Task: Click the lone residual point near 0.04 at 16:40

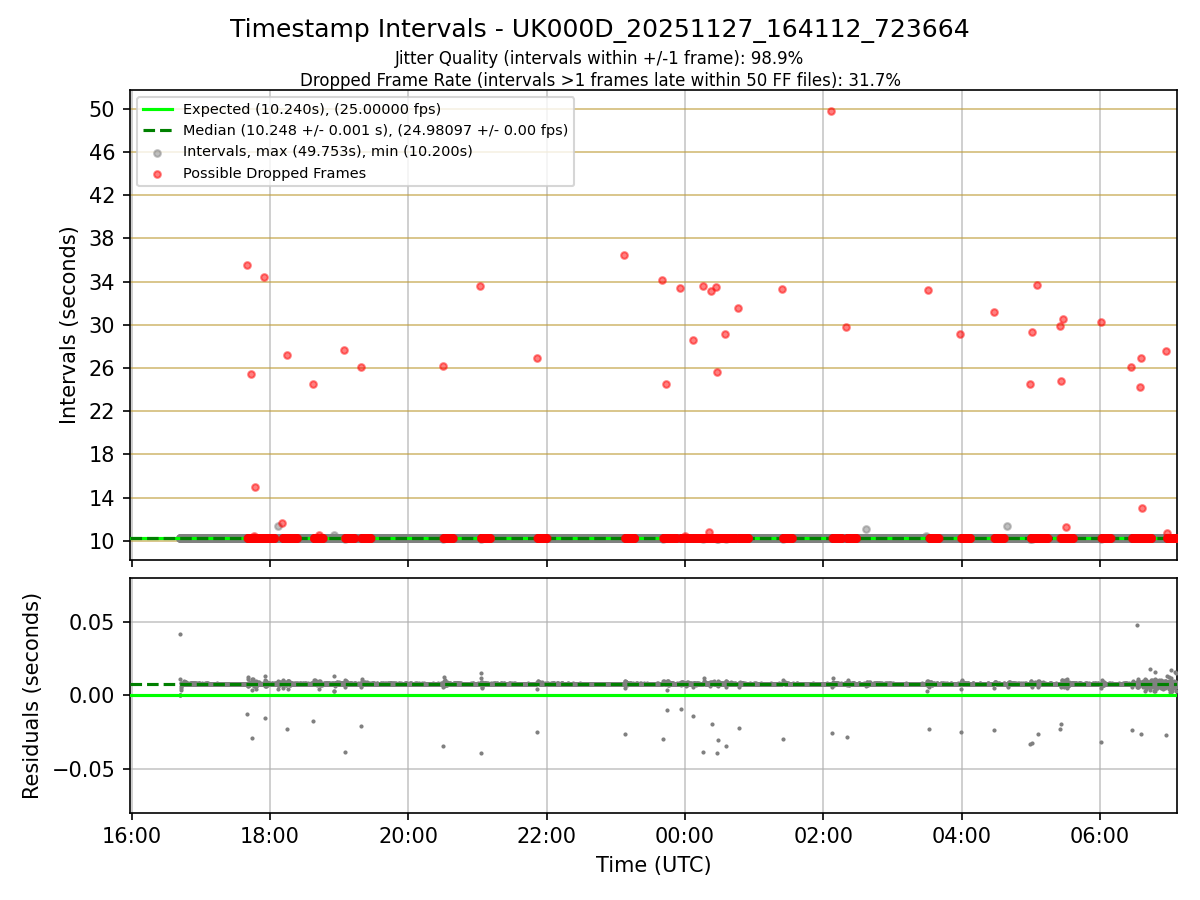Action: coord(180,634)
